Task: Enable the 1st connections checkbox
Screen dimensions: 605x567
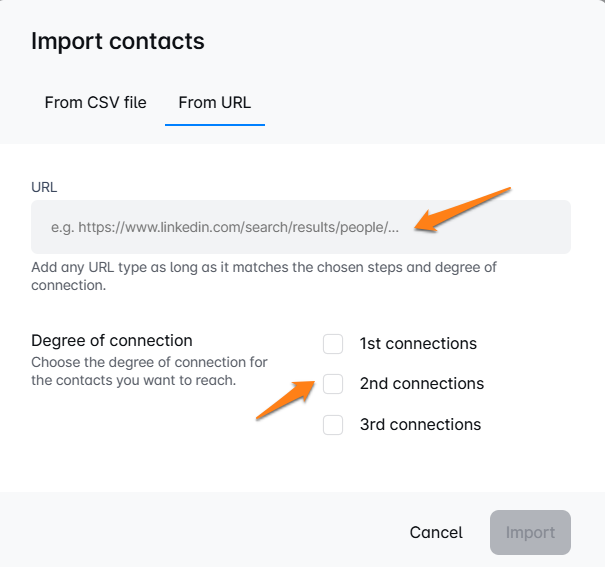Action: [x=333, y=344]
